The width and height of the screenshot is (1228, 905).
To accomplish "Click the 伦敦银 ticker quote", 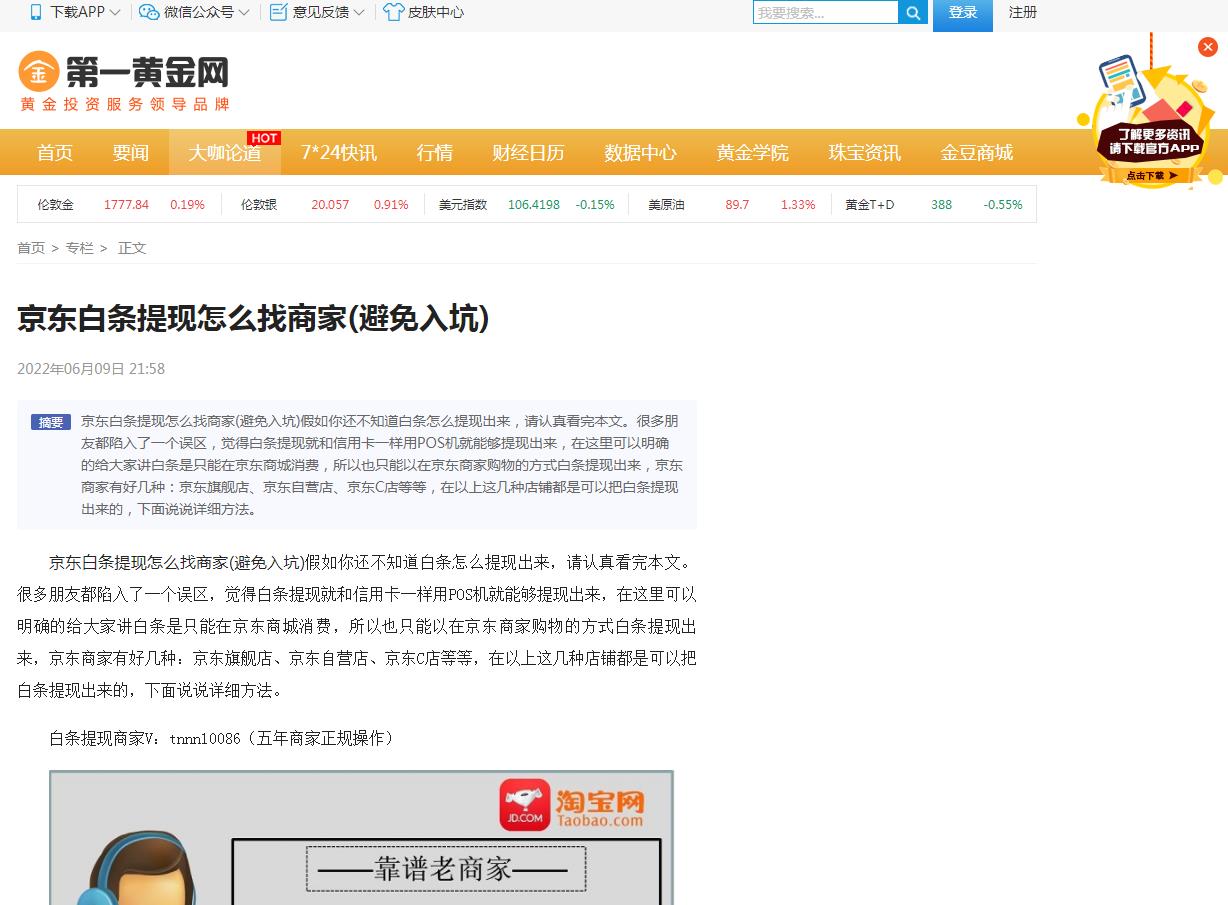I will [x=325, y=204].
